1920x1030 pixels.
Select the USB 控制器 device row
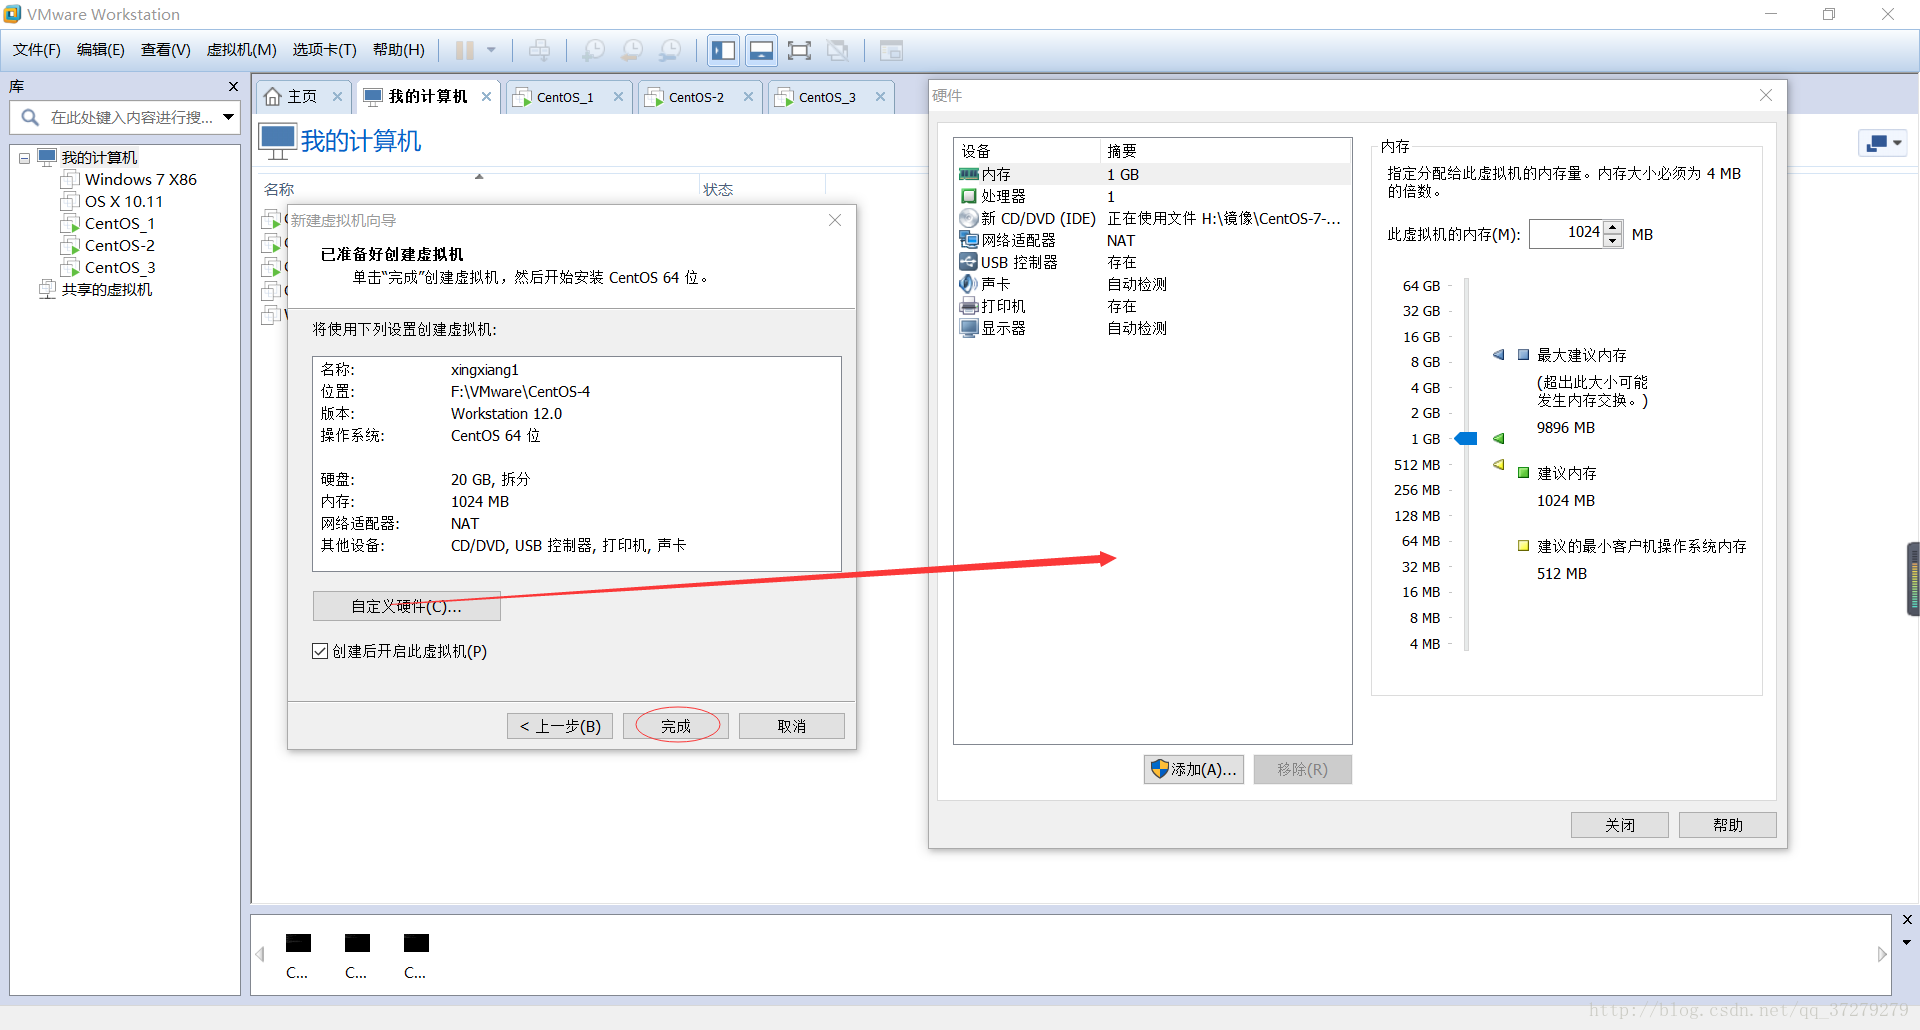pyautogui.click(x=1152, y=262)
